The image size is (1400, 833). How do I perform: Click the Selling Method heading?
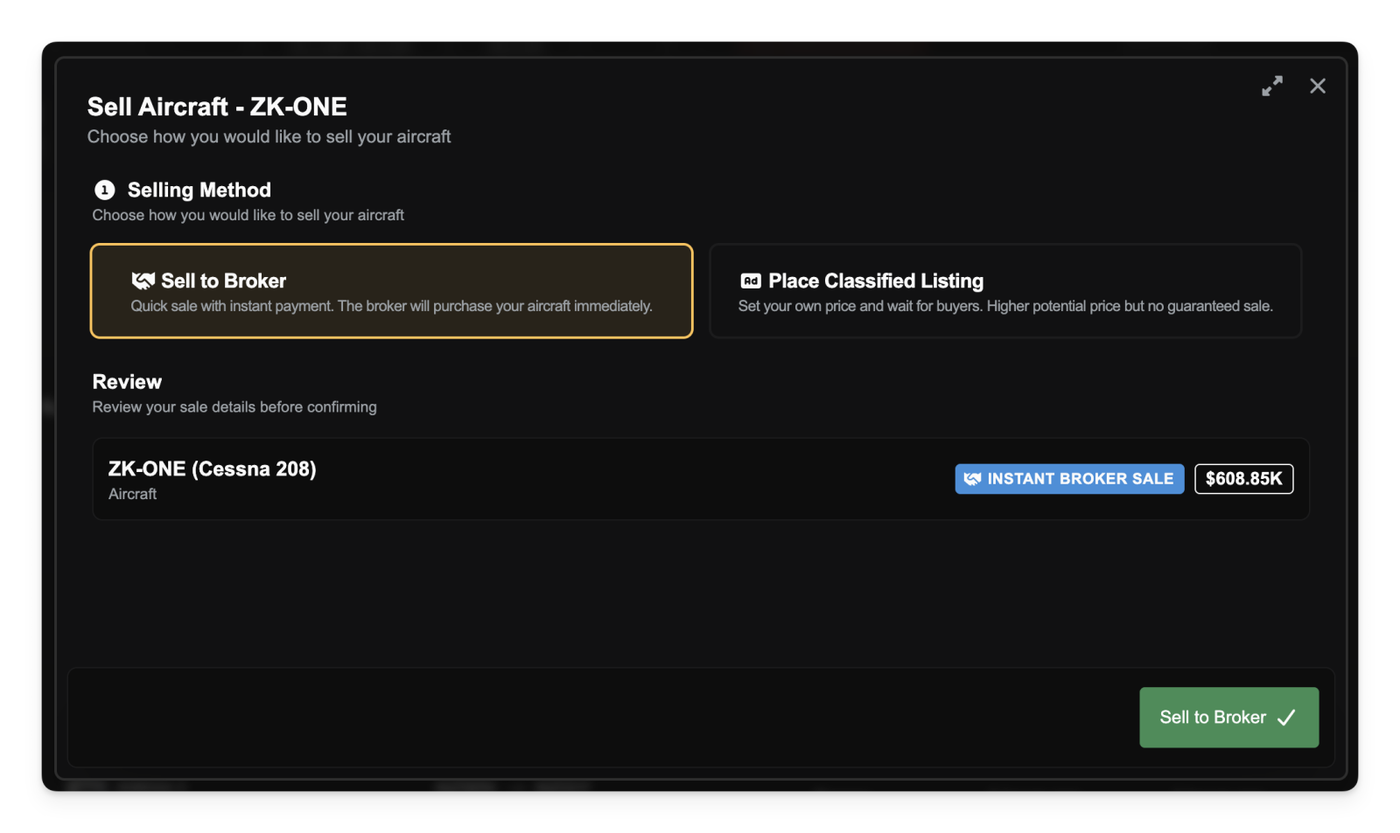[x=199, y=190]
